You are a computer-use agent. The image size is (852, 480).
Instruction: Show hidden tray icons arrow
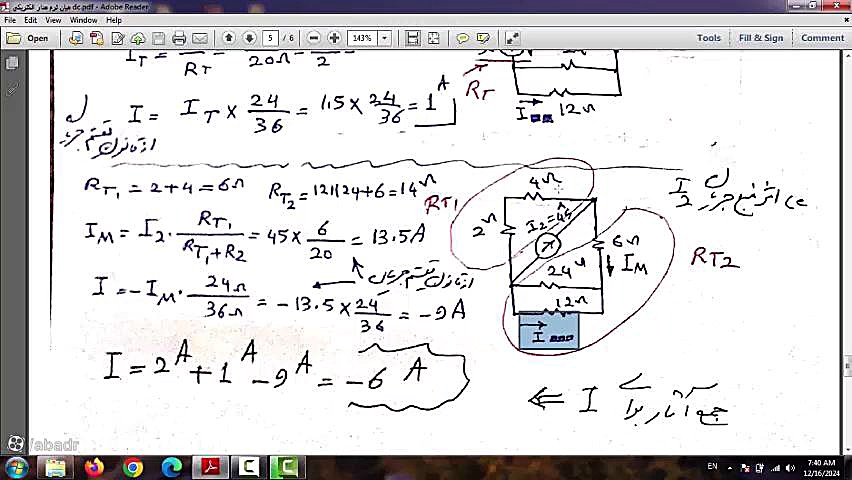click(730, 467)
